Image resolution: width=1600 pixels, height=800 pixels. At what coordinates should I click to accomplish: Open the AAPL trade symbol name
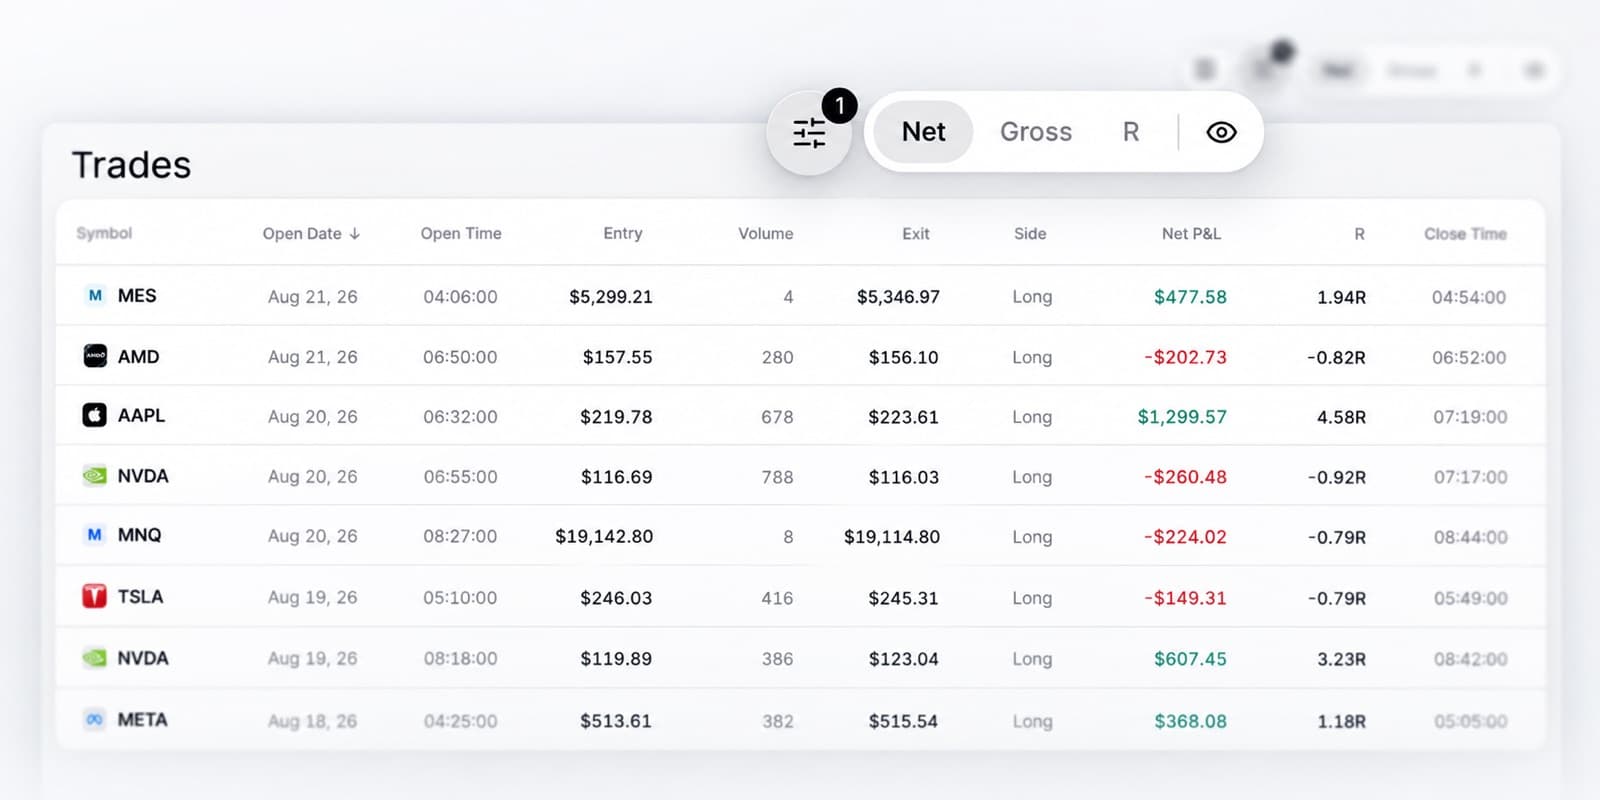click(141, 415)
